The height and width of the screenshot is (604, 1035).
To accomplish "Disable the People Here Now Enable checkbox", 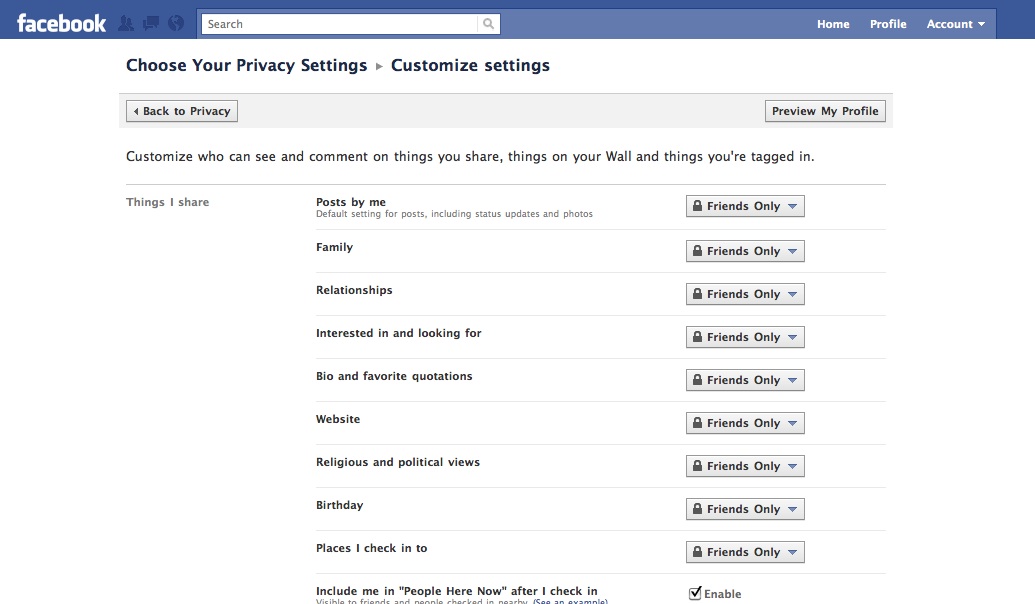I will pos(695,593).
